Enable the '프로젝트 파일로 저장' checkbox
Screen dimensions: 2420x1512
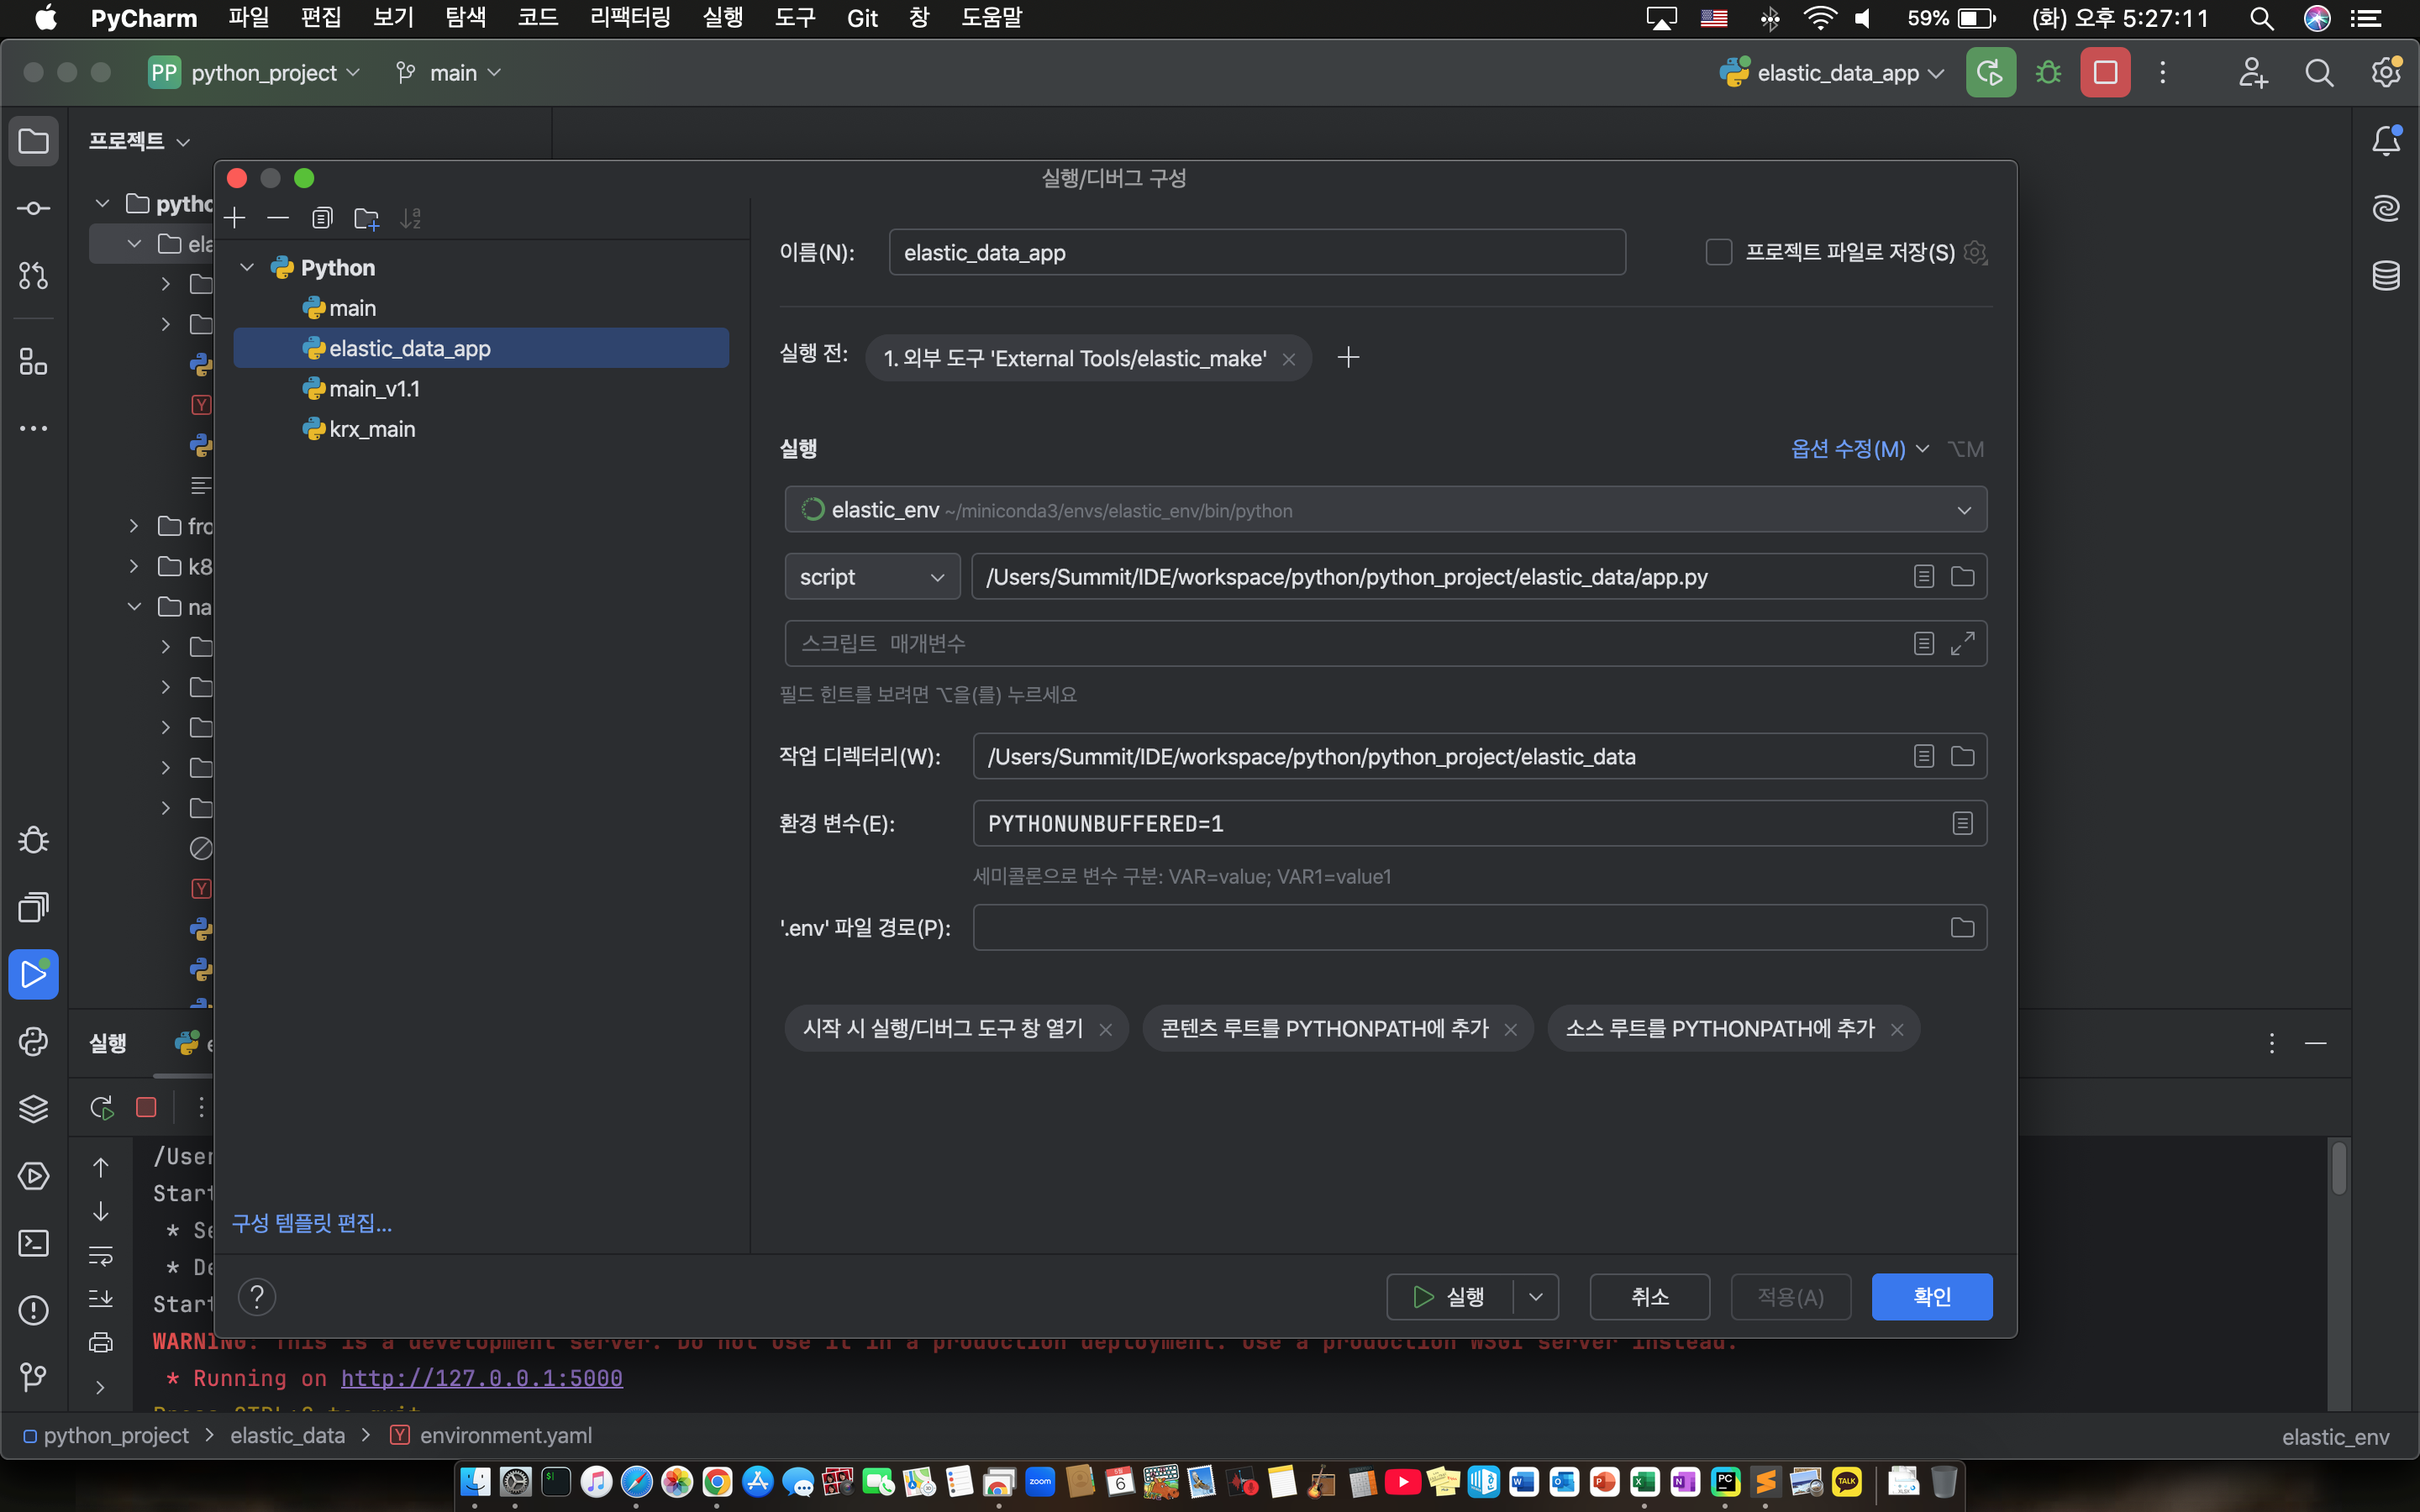coord(1718,252)
